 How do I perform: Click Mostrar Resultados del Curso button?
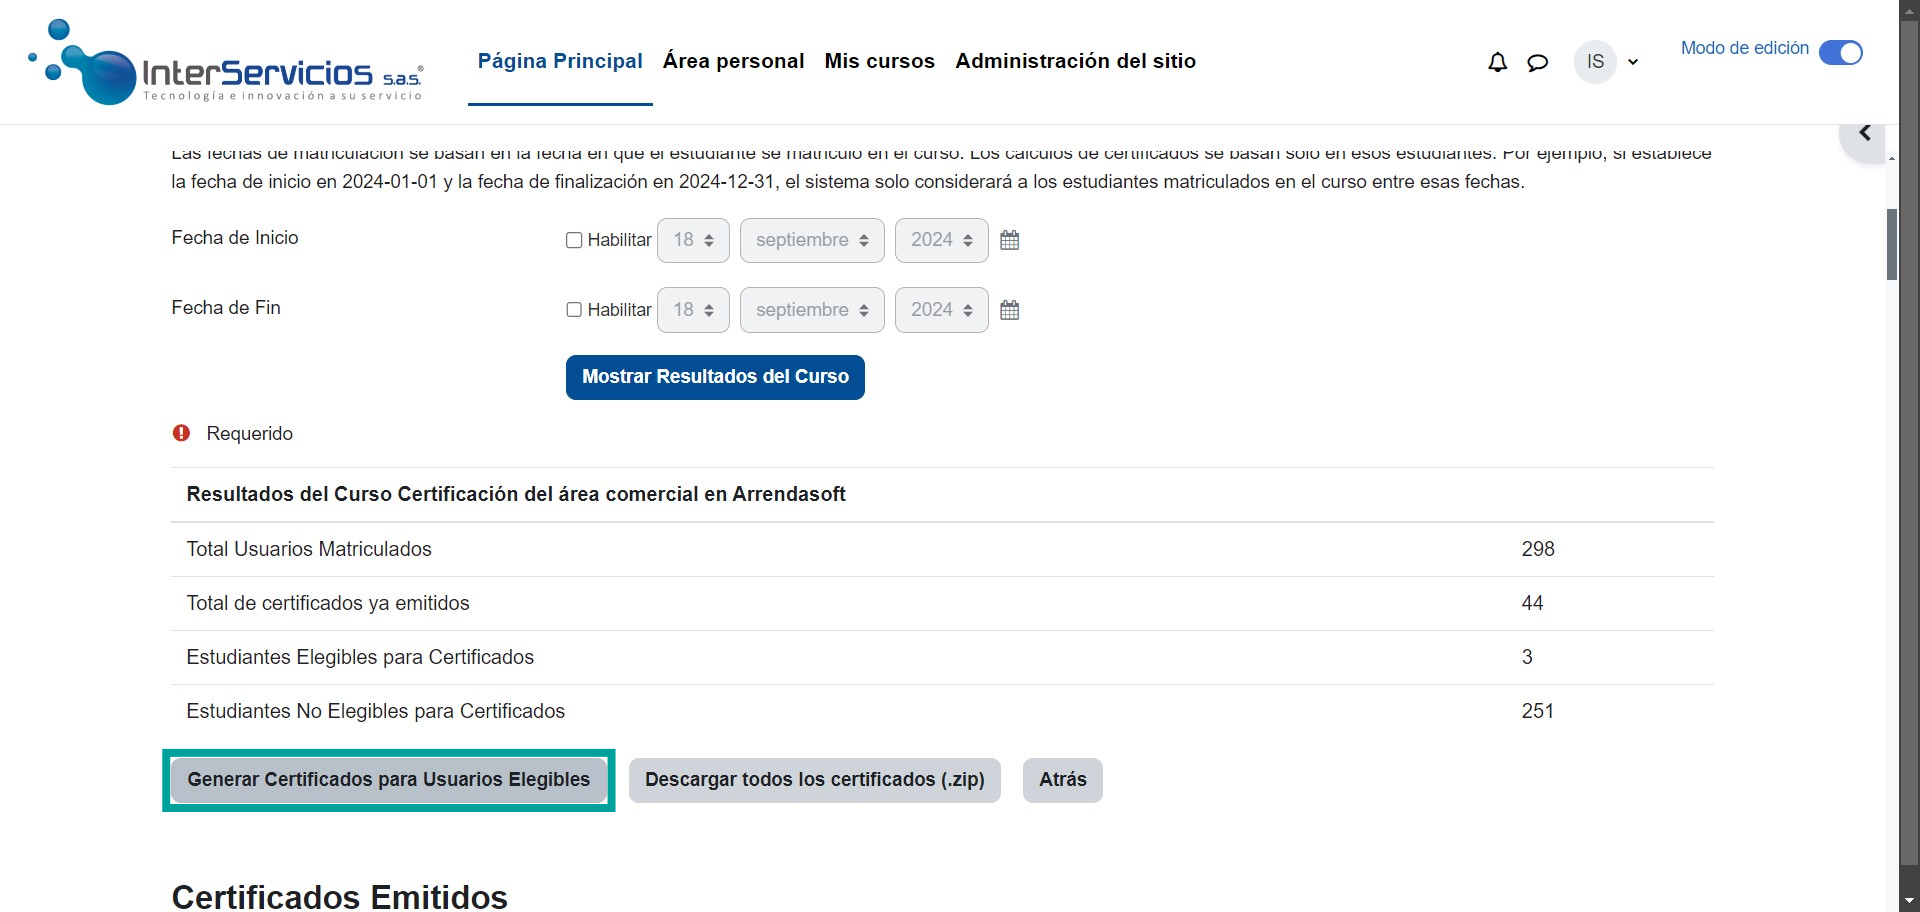pyautogui.click(x=715, y=377)
